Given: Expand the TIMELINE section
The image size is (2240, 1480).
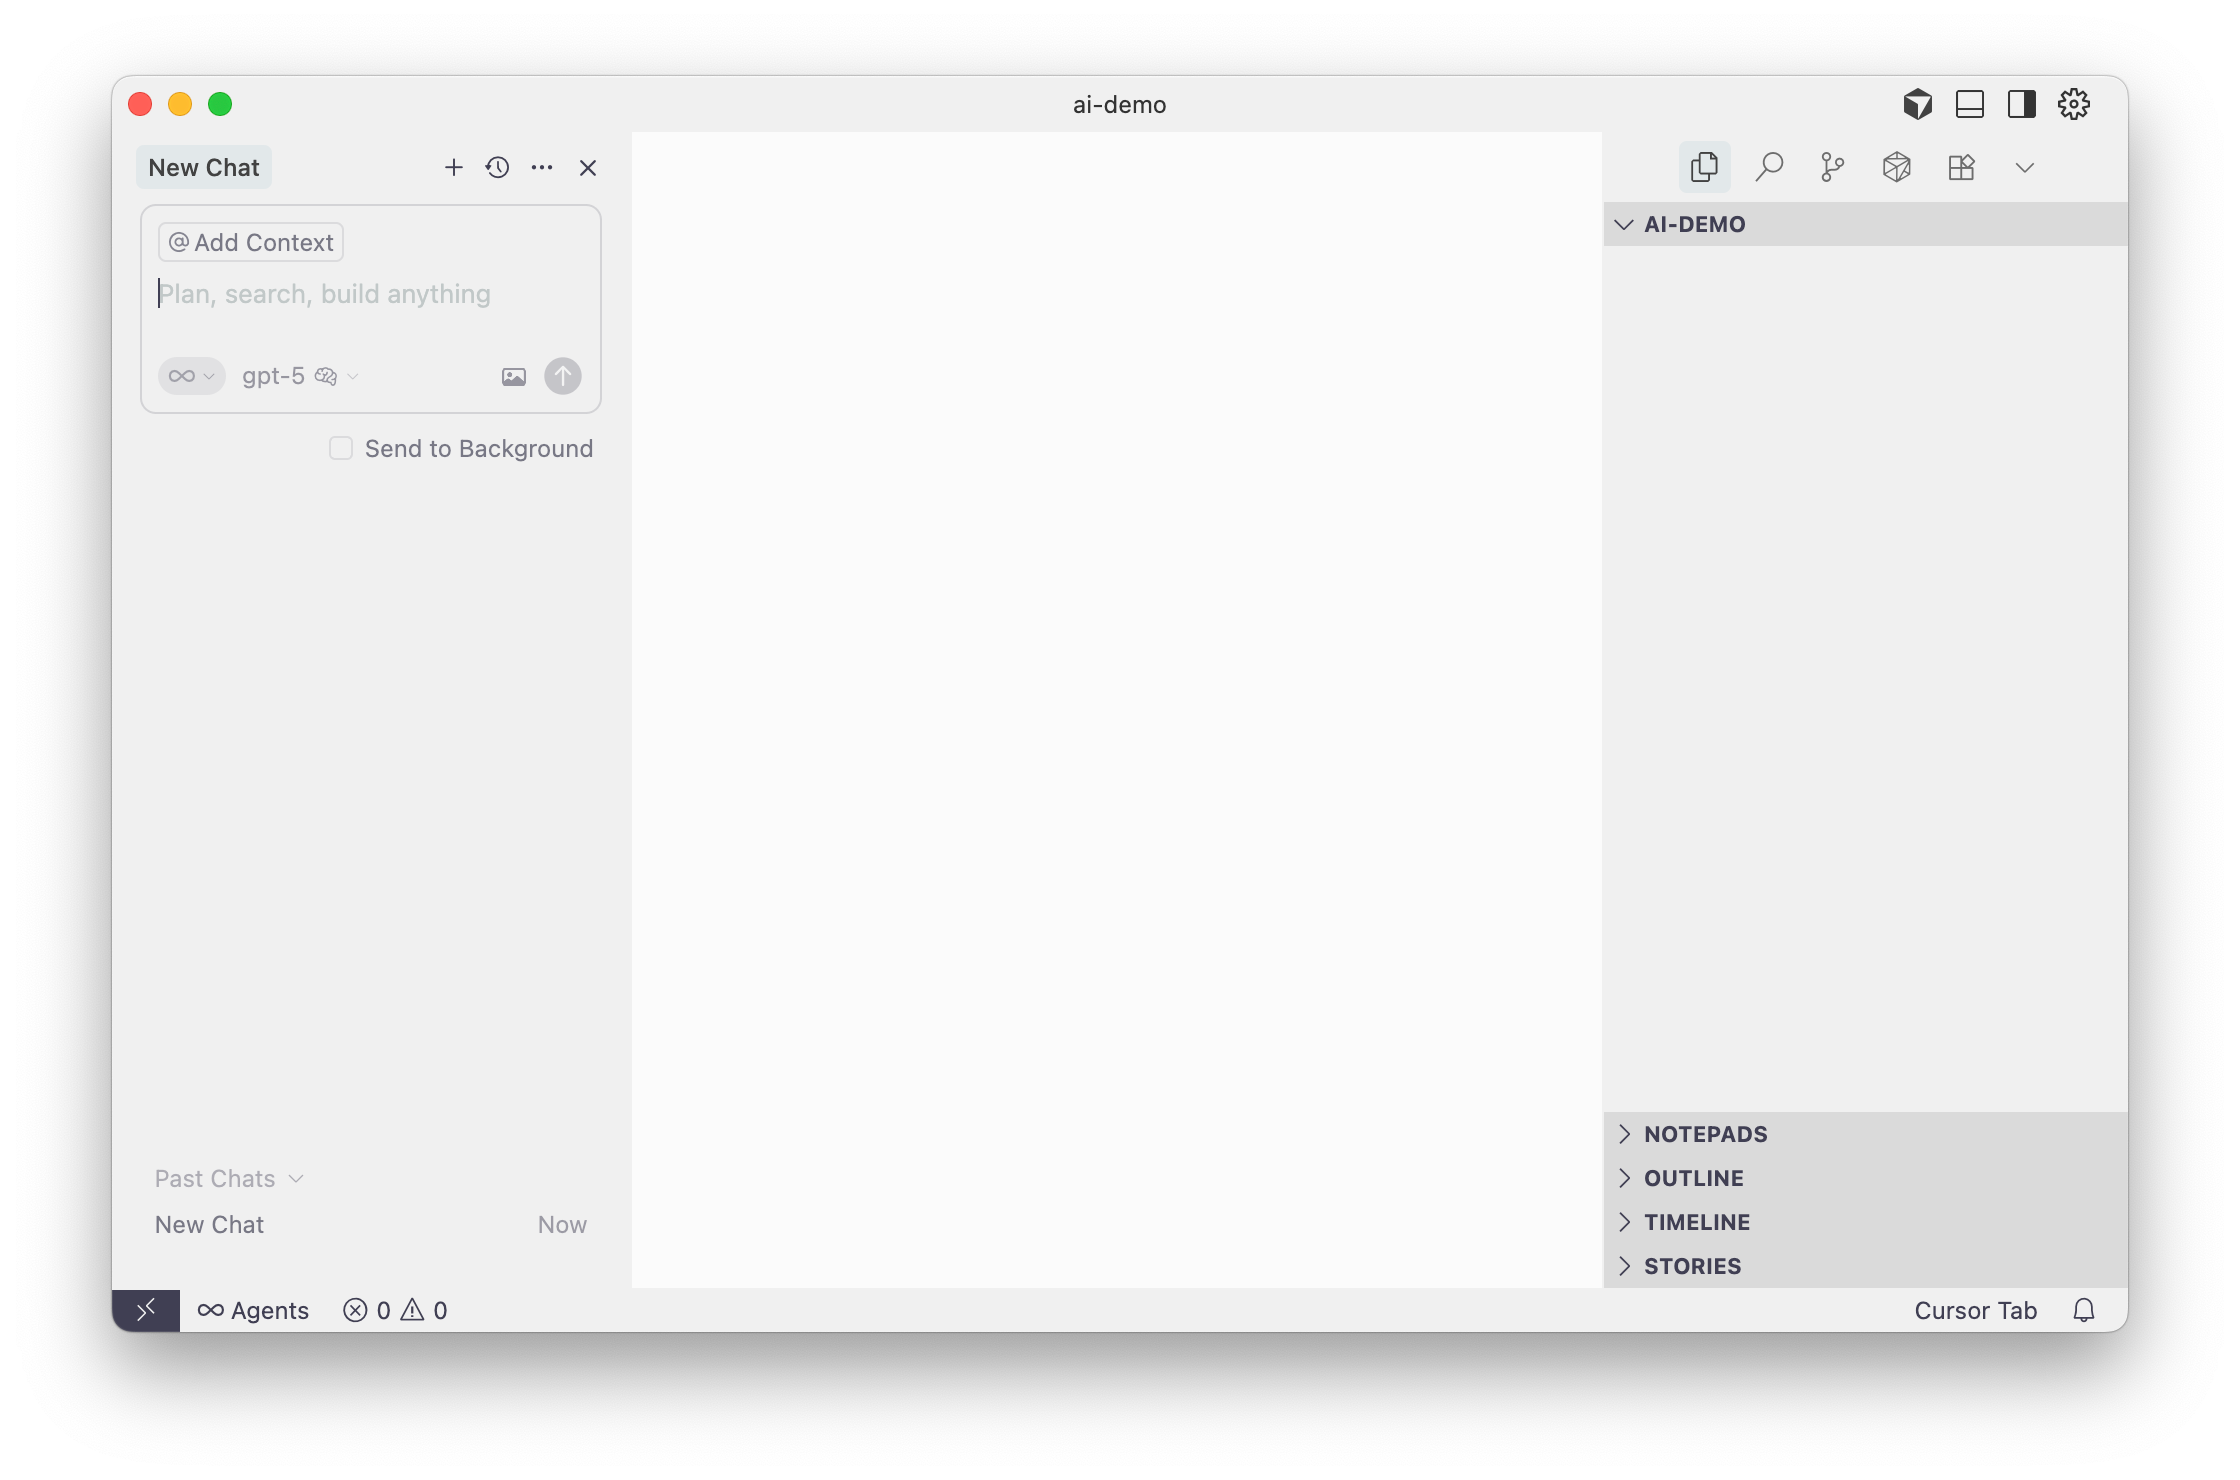Looking at the screenshot, I should click(1865, 1222).
